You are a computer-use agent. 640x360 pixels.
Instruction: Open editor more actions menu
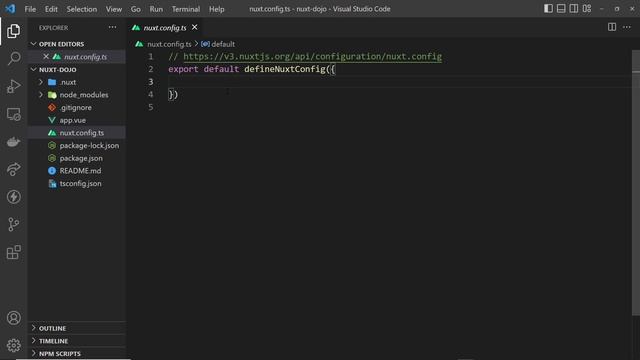(627, 27)
